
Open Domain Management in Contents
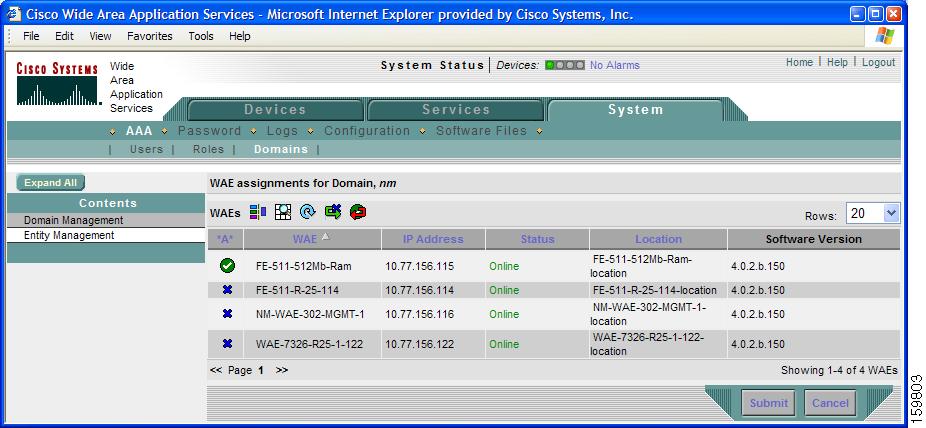tap(74, 220)
